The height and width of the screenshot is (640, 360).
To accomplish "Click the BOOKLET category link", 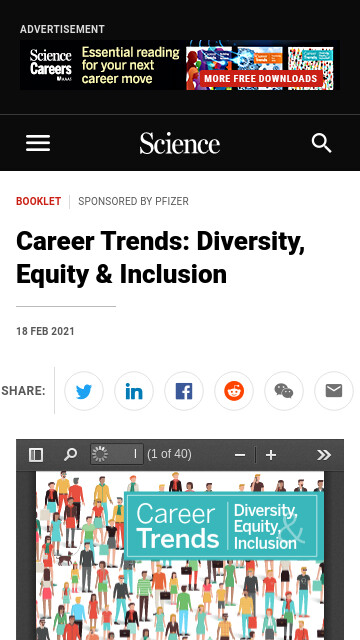I will 38,201.
